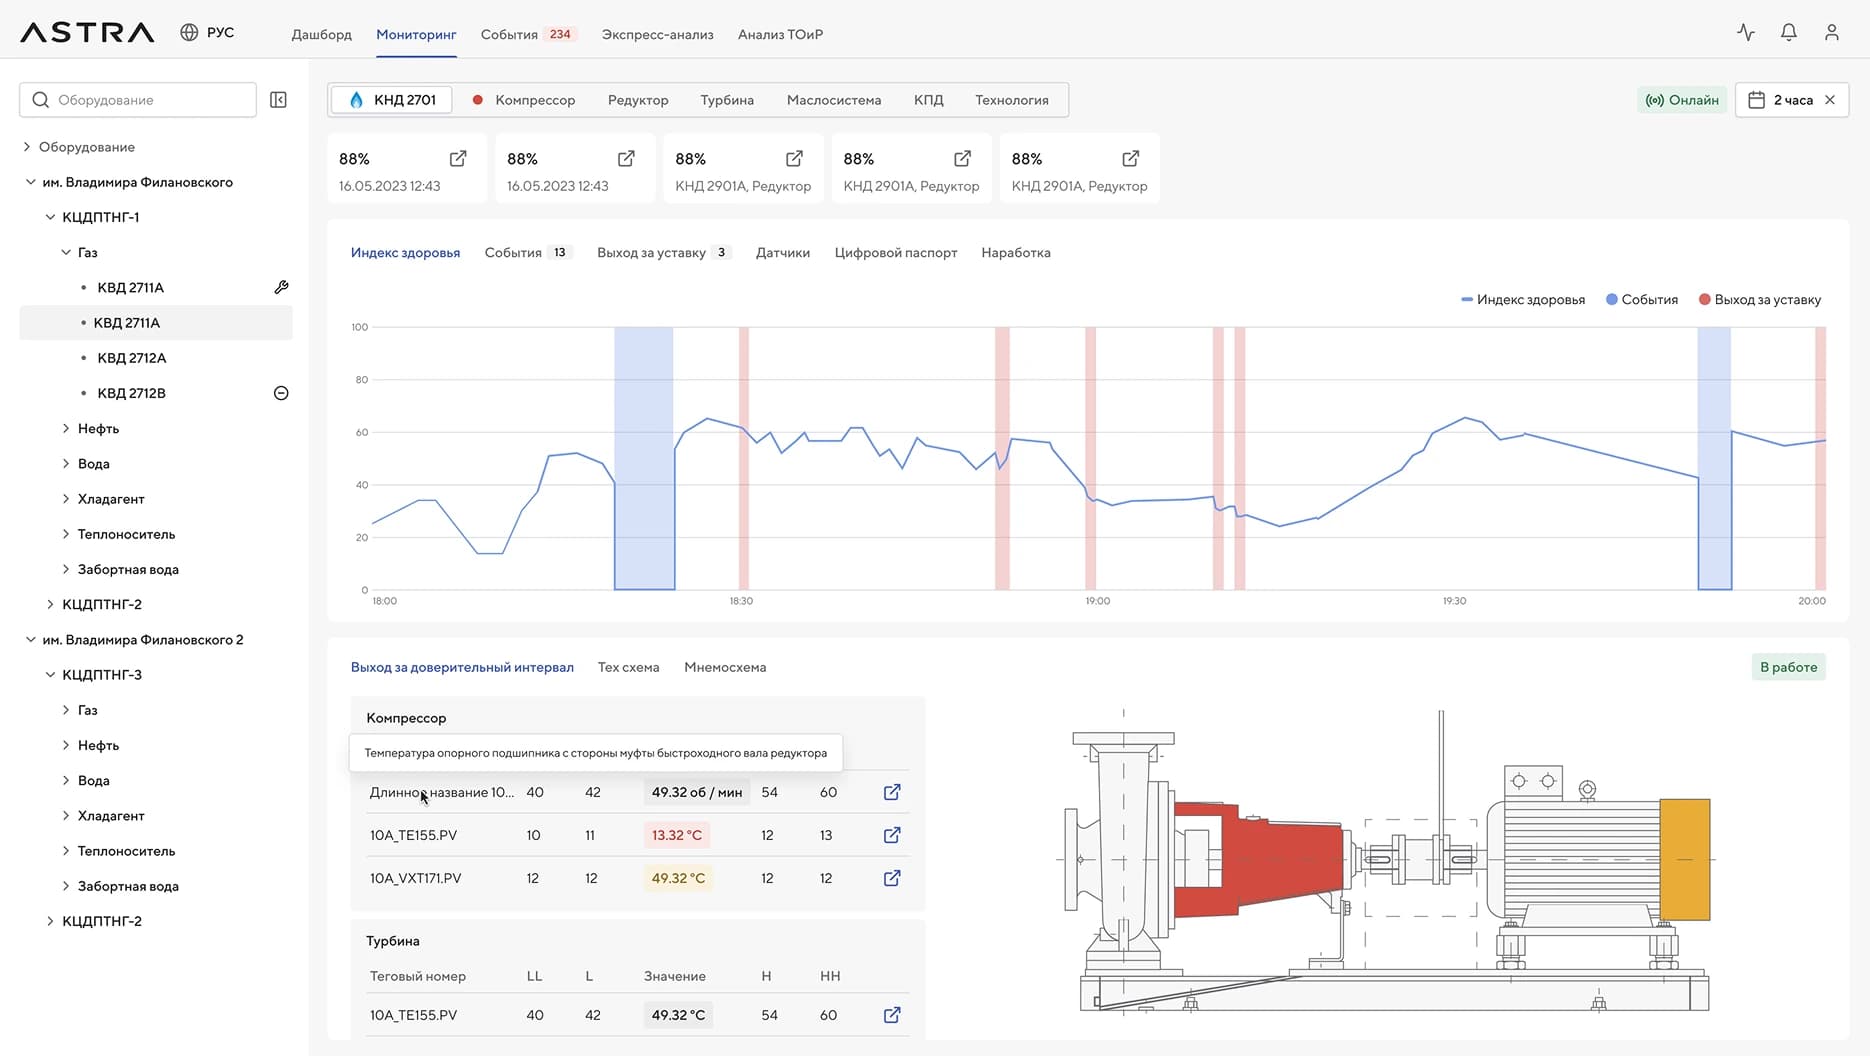This screenshot has width=1870, height=1056.
Task: Collapse им. Владимира Филановского node
Action: click(30, 182)
